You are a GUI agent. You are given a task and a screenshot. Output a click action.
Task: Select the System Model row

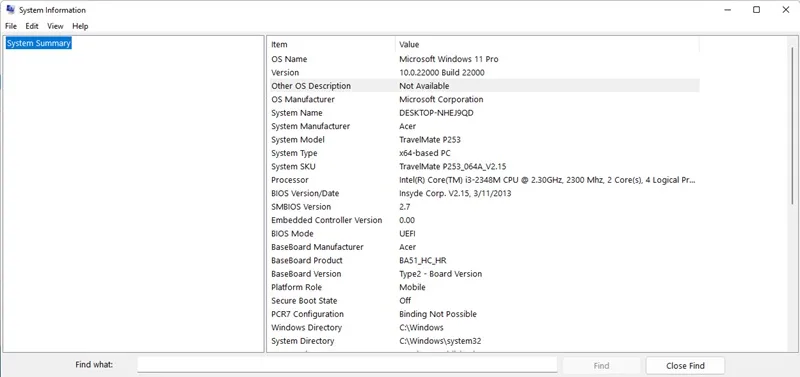coord(484,140)
